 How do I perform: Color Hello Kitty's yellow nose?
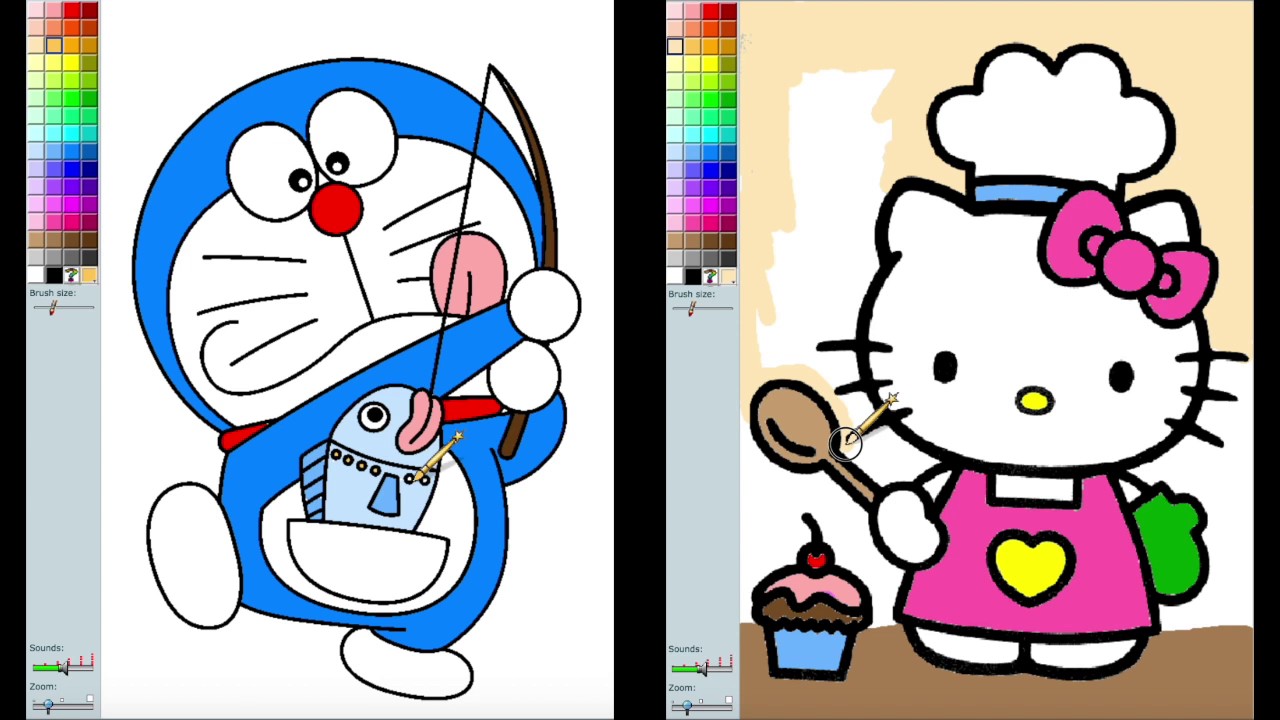click(1034, 402)
